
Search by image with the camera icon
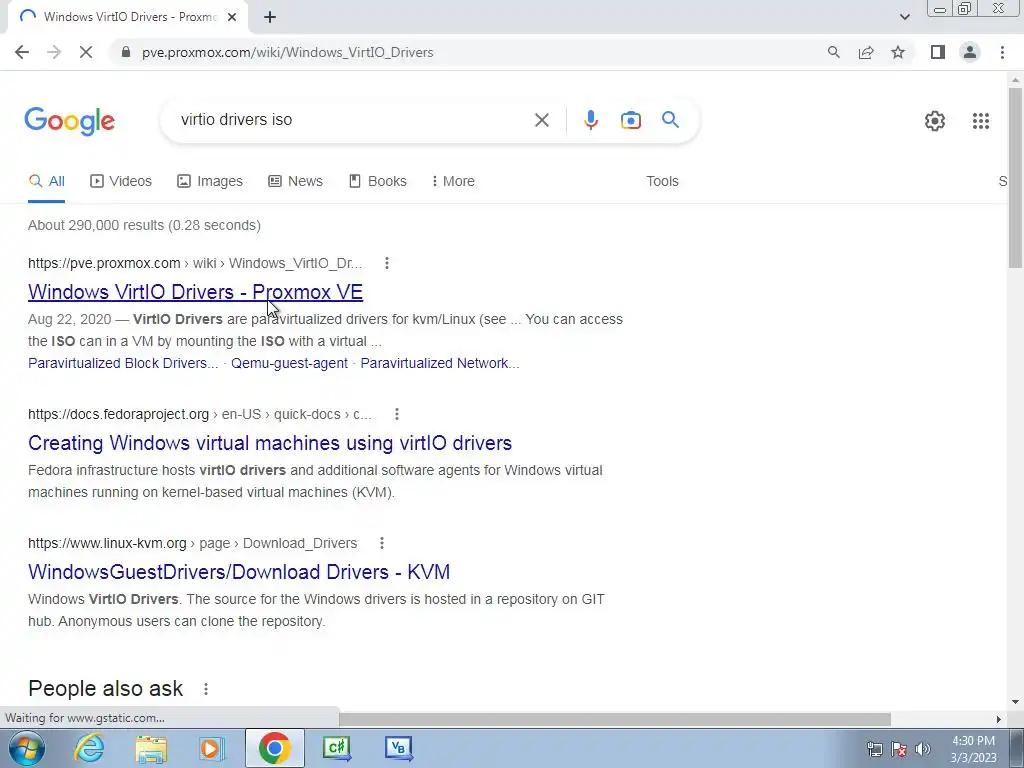(630, 120)
